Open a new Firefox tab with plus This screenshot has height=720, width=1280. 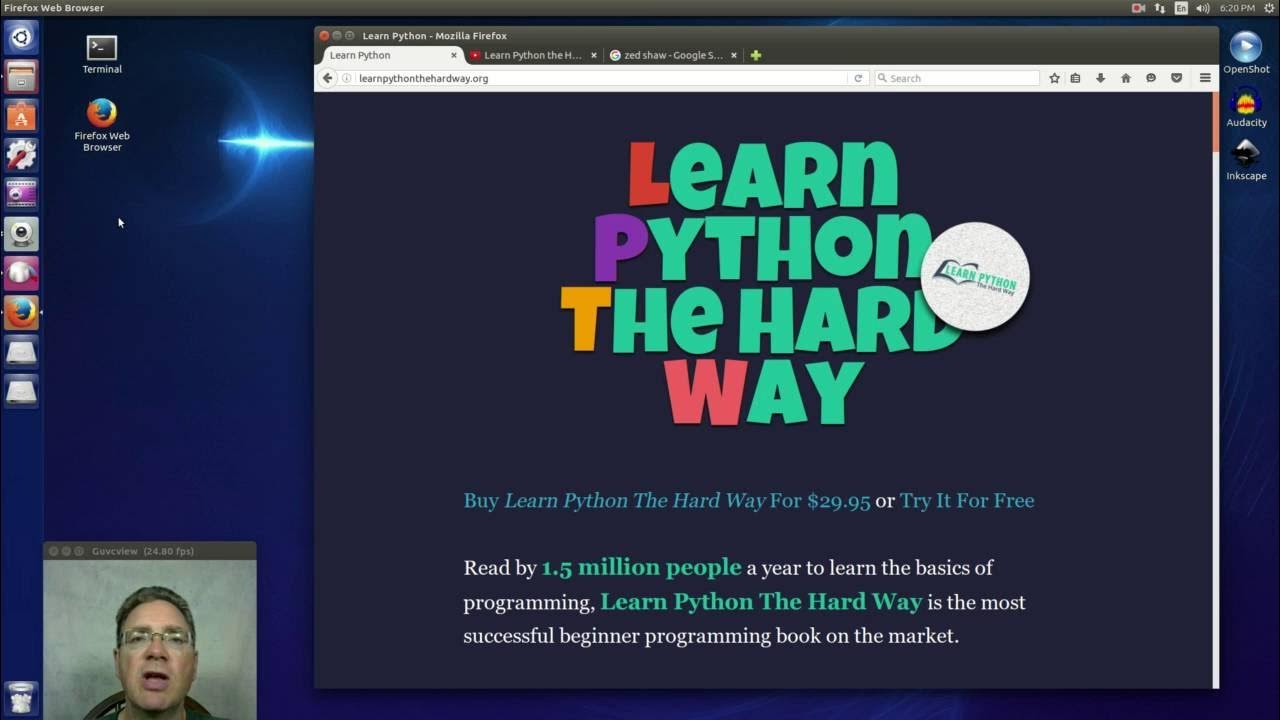(x=756, y=55)
